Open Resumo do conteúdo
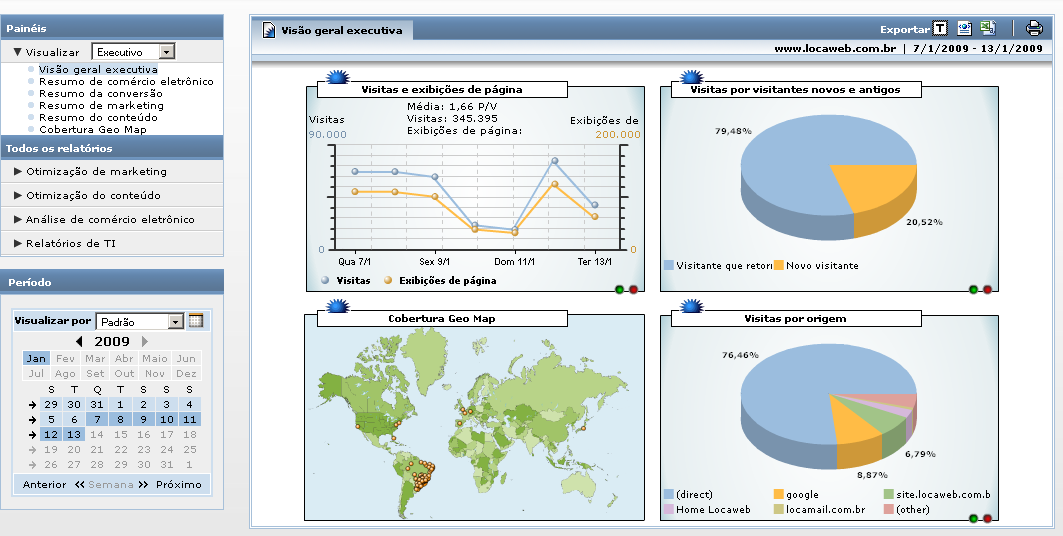The image size is (1063, 536). point(99,117)
